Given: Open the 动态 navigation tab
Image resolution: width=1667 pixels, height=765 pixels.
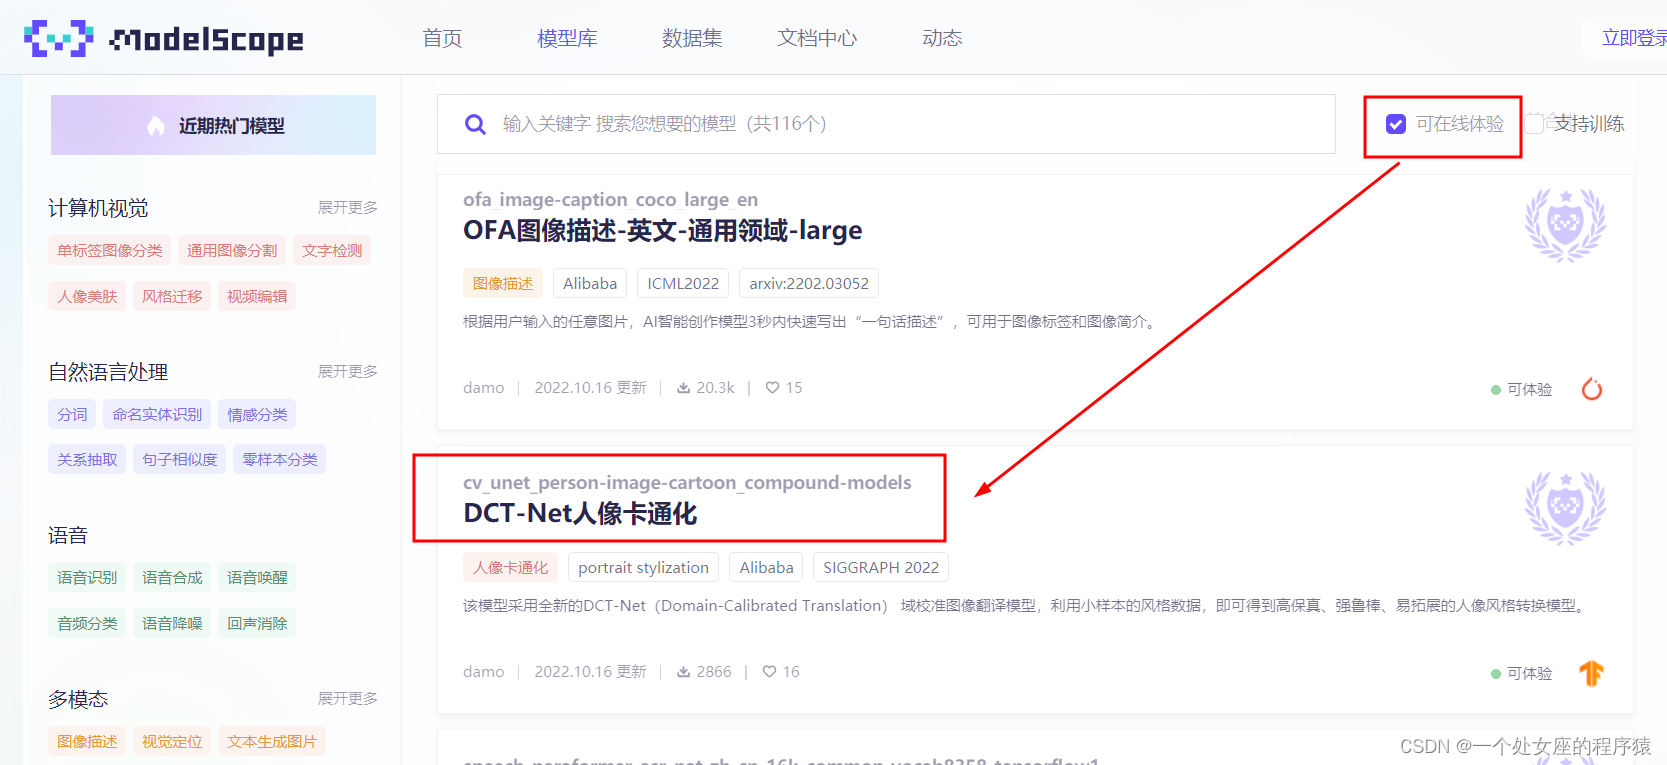Looking at the screenshot, I should tap(942, 38).
